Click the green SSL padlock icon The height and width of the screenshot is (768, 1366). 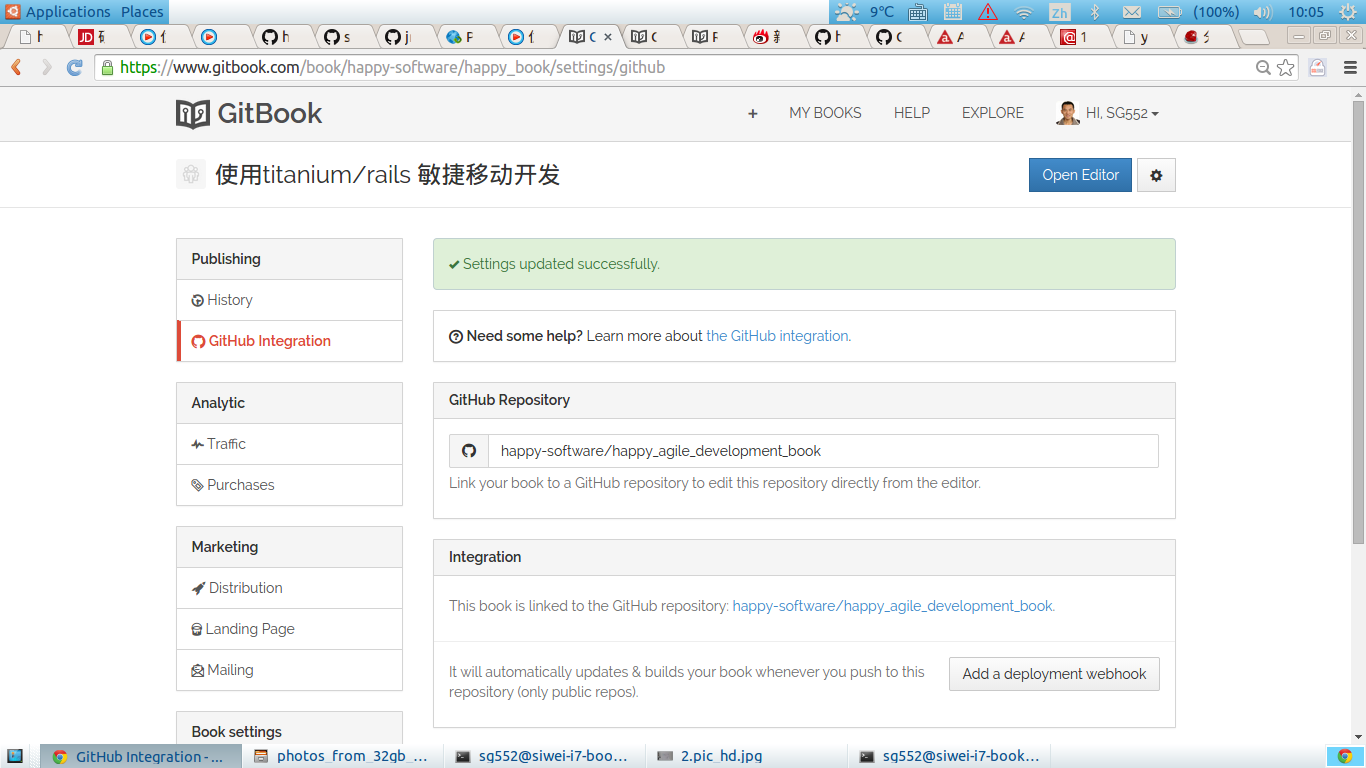pyautogui.click(x=107, y=67)
